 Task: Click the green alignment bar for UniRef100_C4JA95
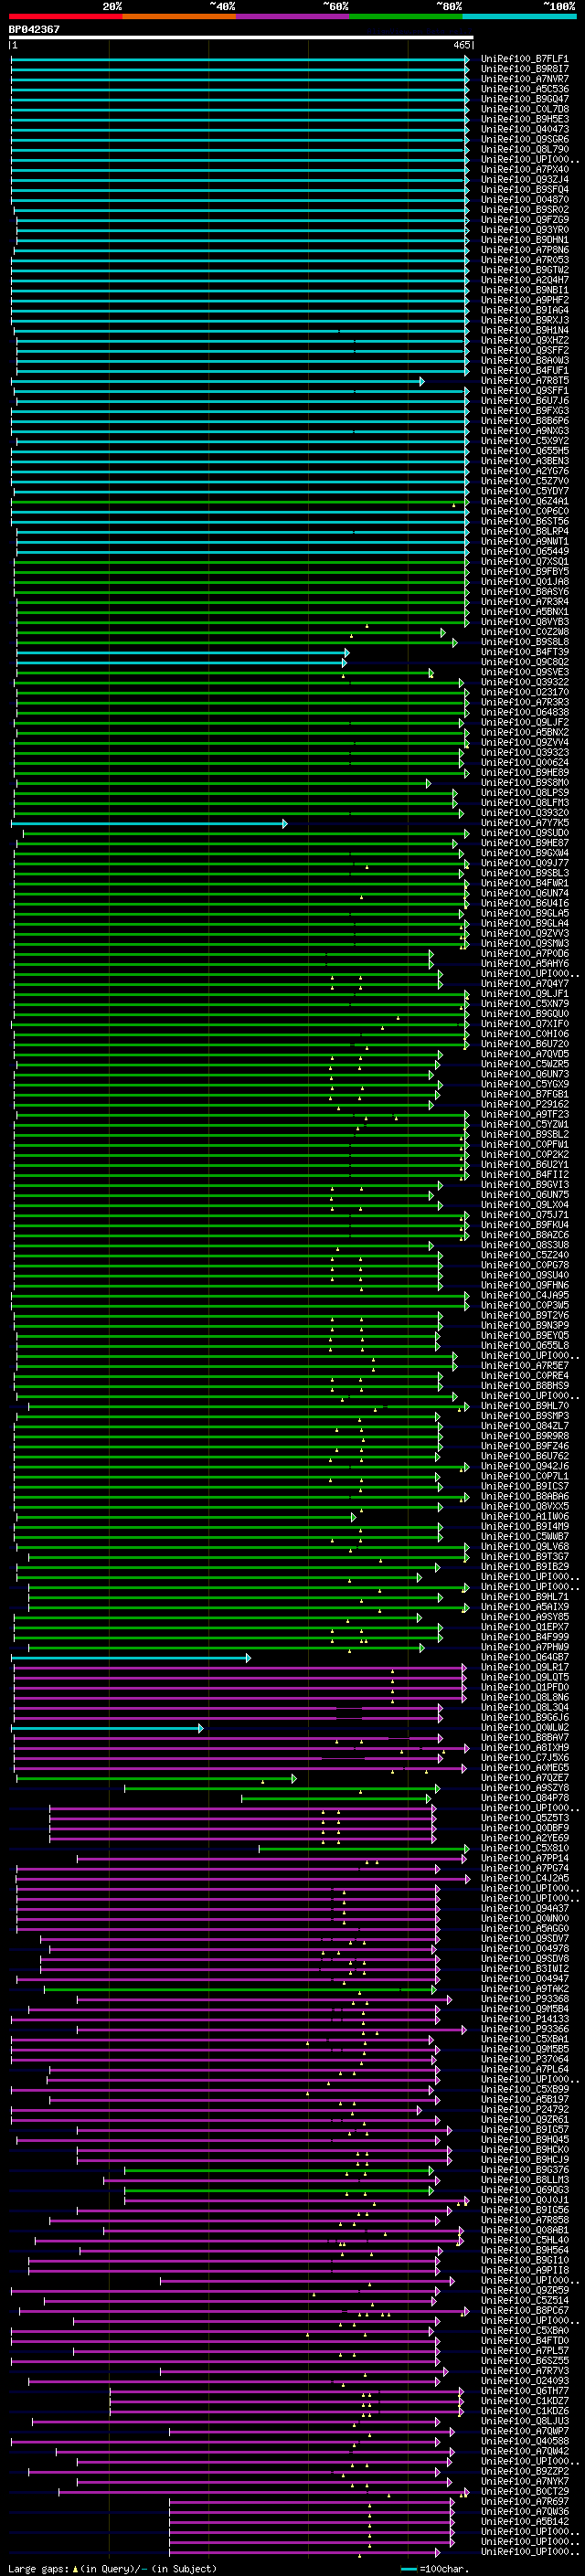(x=239, y=1295)
